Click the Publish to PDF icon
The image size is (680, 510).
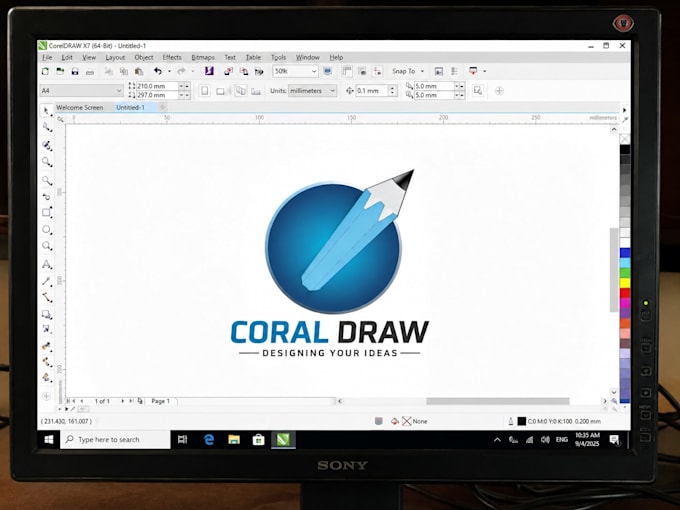click(x=259, y=71)
